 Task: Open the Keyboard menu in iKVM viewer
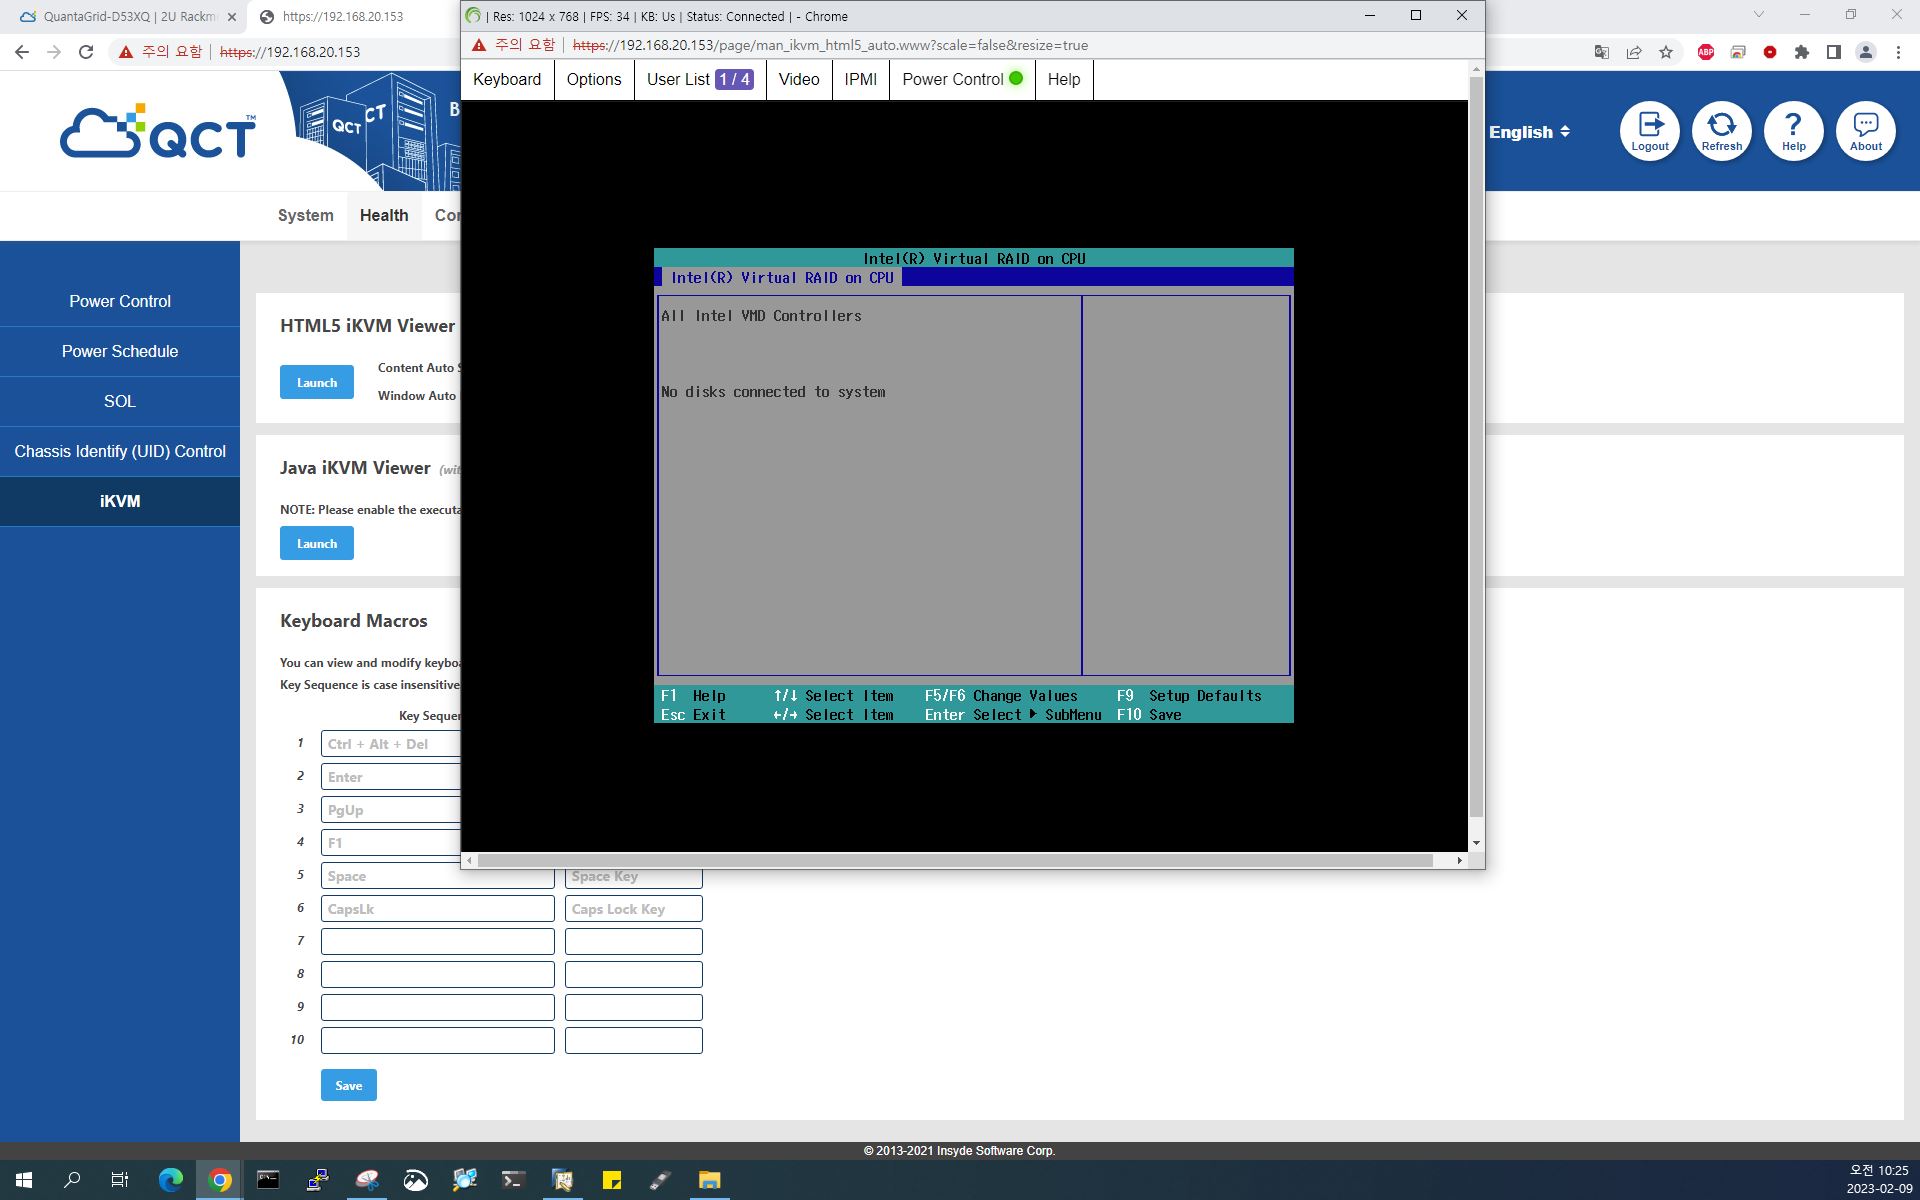pyautogui.click(x=507, y=80)
